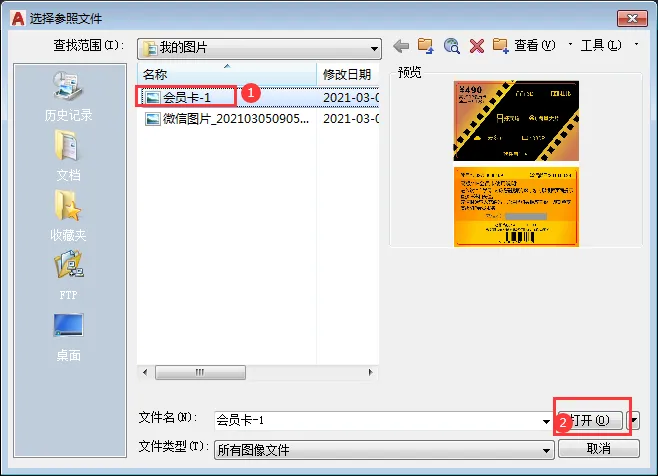Click image icon of 微信图片 file
This screenshot has height=476, width=658.
(152, 119)
